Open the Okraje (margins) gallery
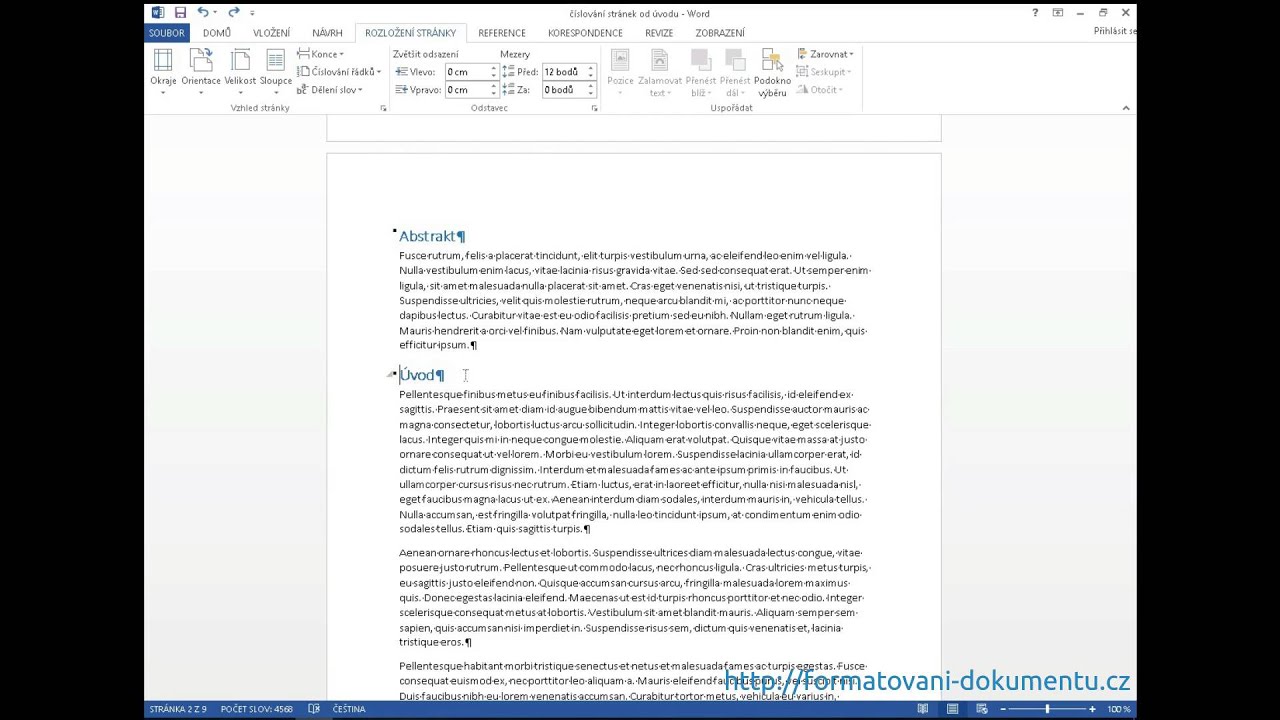The width and height of the screenshot is (1280, 720). pyautogui.click(x=163, y=72)
